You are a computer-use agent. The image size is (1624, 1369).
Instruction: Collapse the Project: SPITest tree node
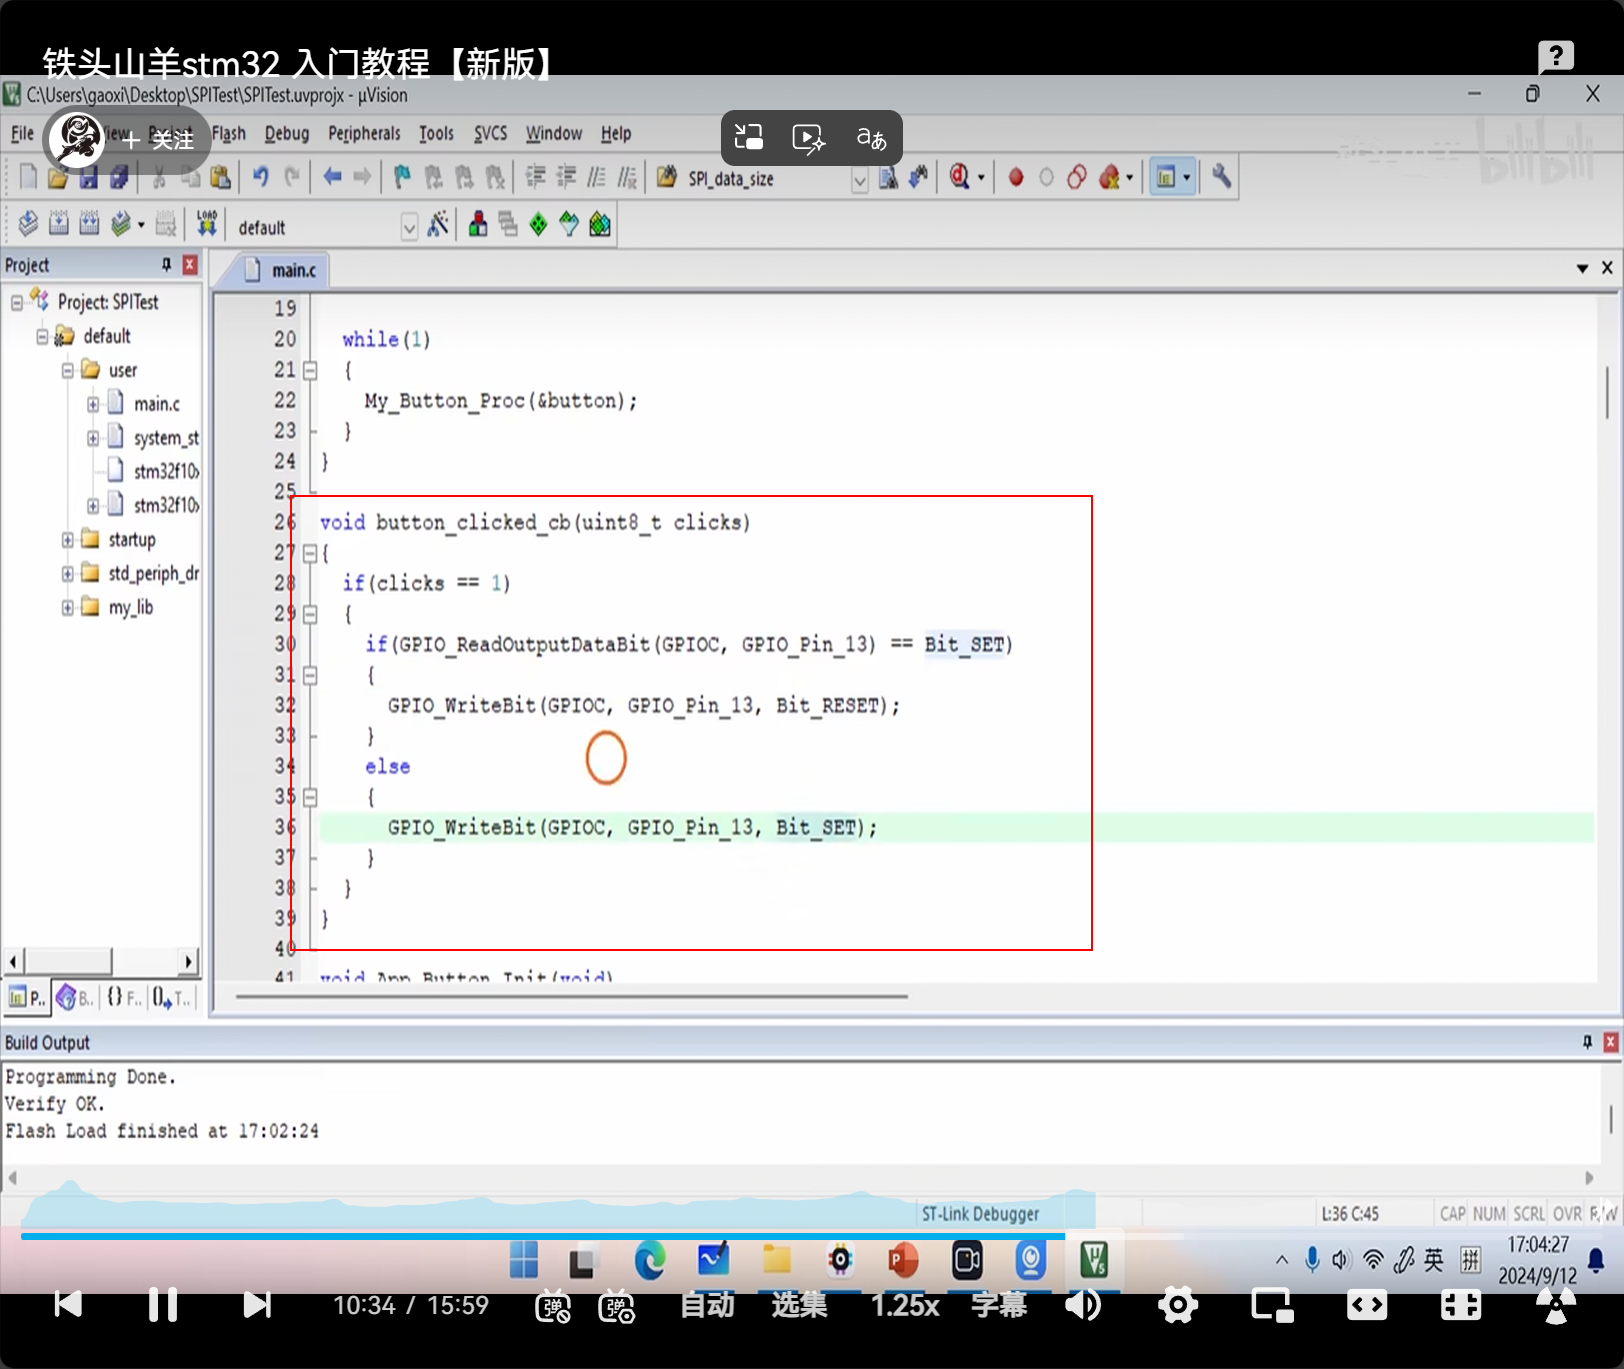click(x=17, y=302)
